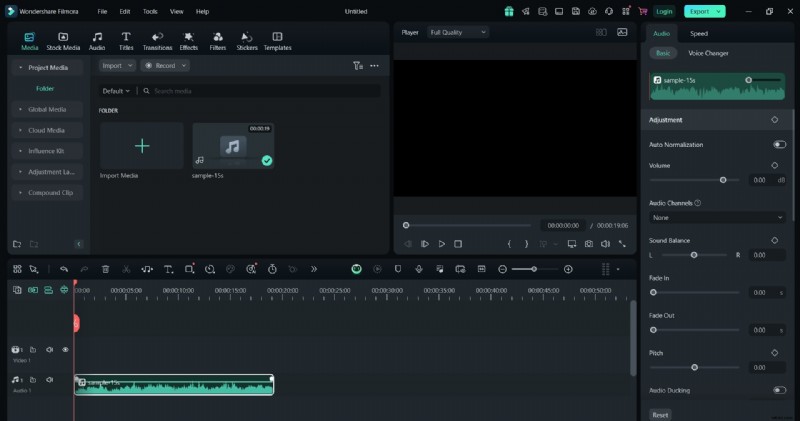
Task: Click the gift icon in title bar
Action: pyautogui.click(x=509, y=11)
